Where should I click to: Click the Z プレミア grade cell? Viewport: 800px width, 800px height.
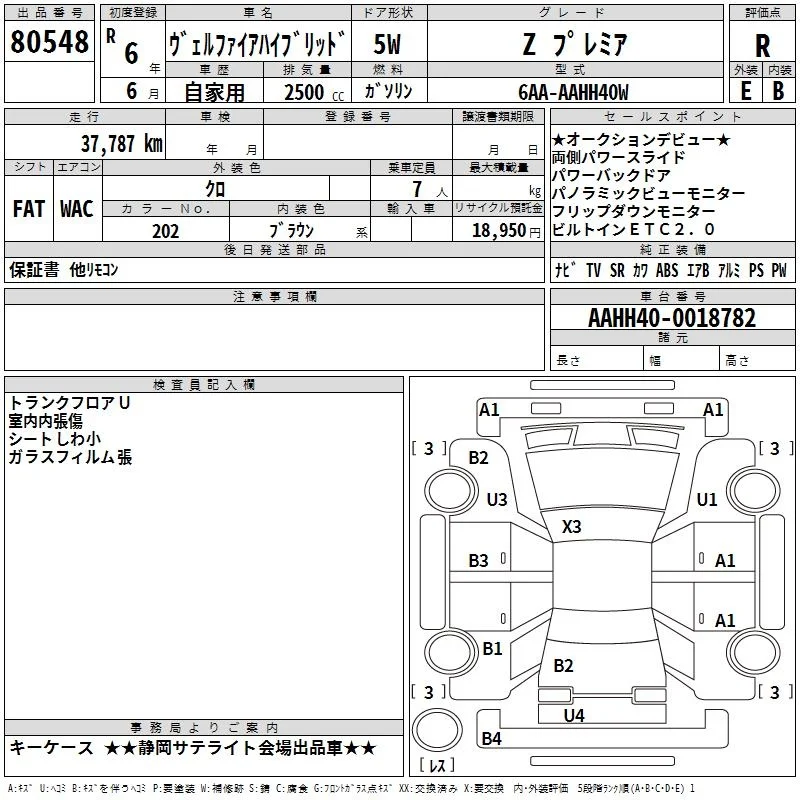[x=576, y=43]
